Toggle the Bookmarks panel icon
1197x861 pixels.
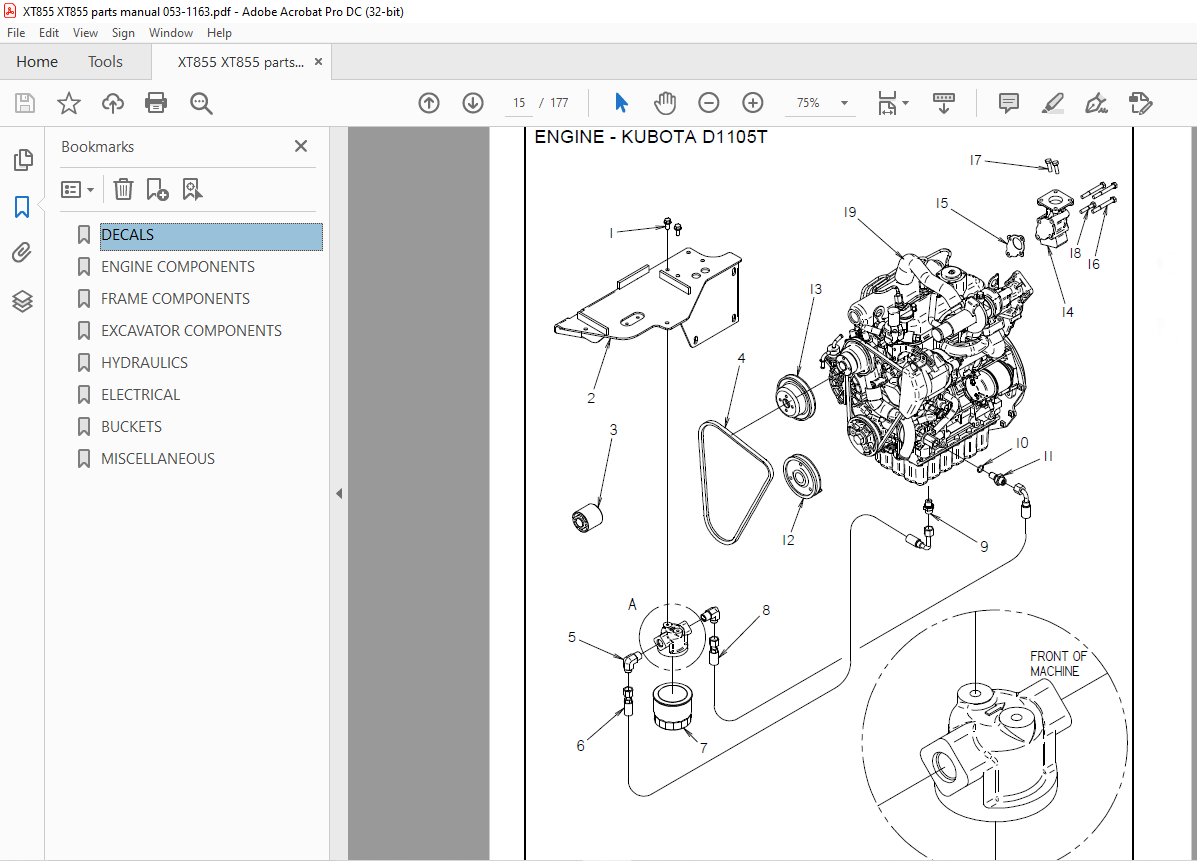point(22,206)
